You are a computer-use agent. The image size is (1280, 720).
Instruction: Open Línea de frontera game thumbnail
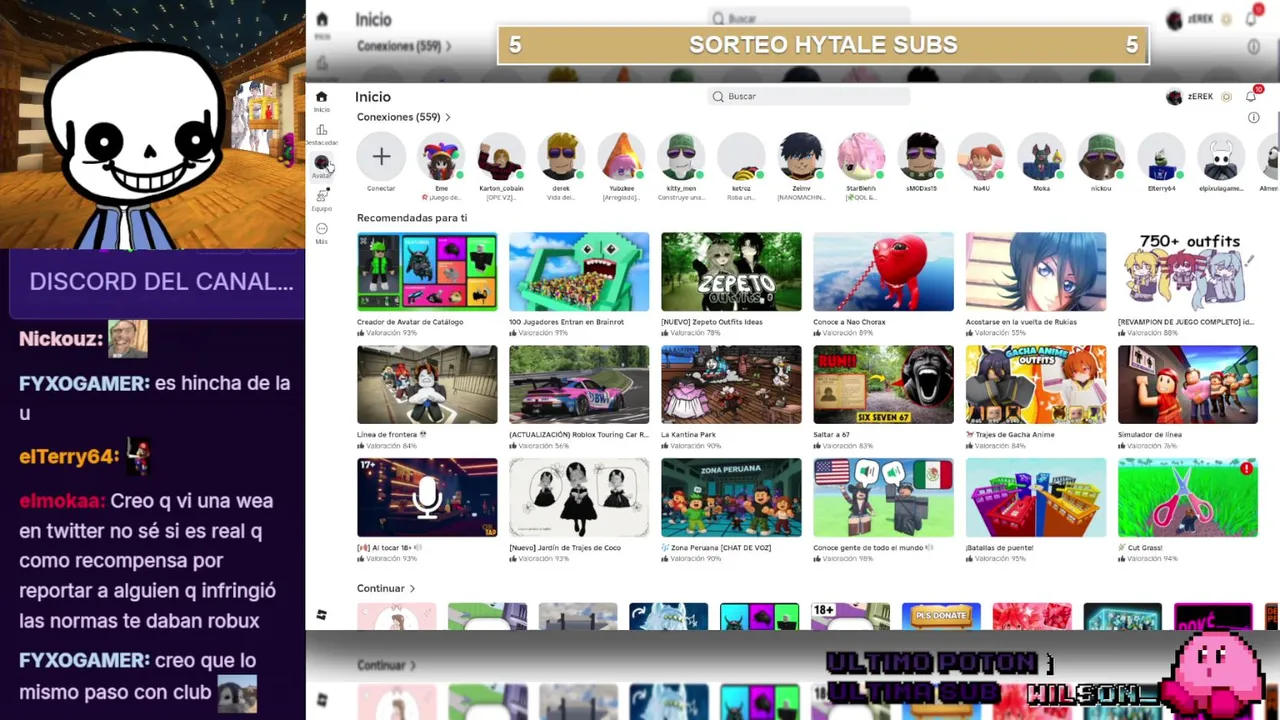(427, 385)
